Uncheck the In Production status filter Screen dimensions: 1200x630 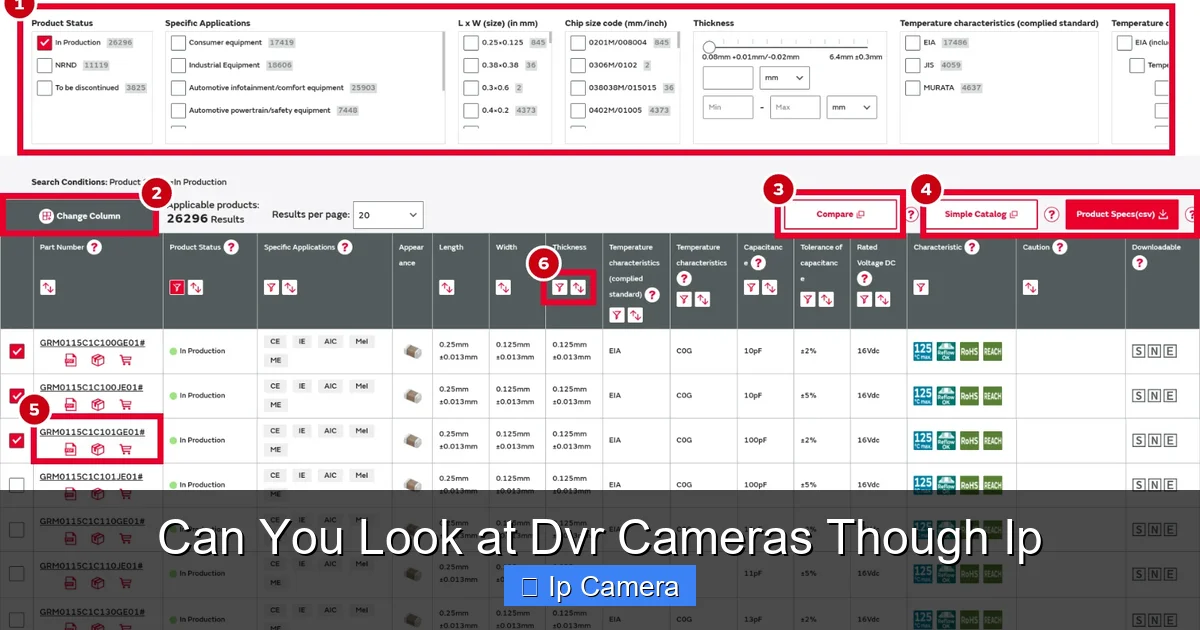point(45,43)
